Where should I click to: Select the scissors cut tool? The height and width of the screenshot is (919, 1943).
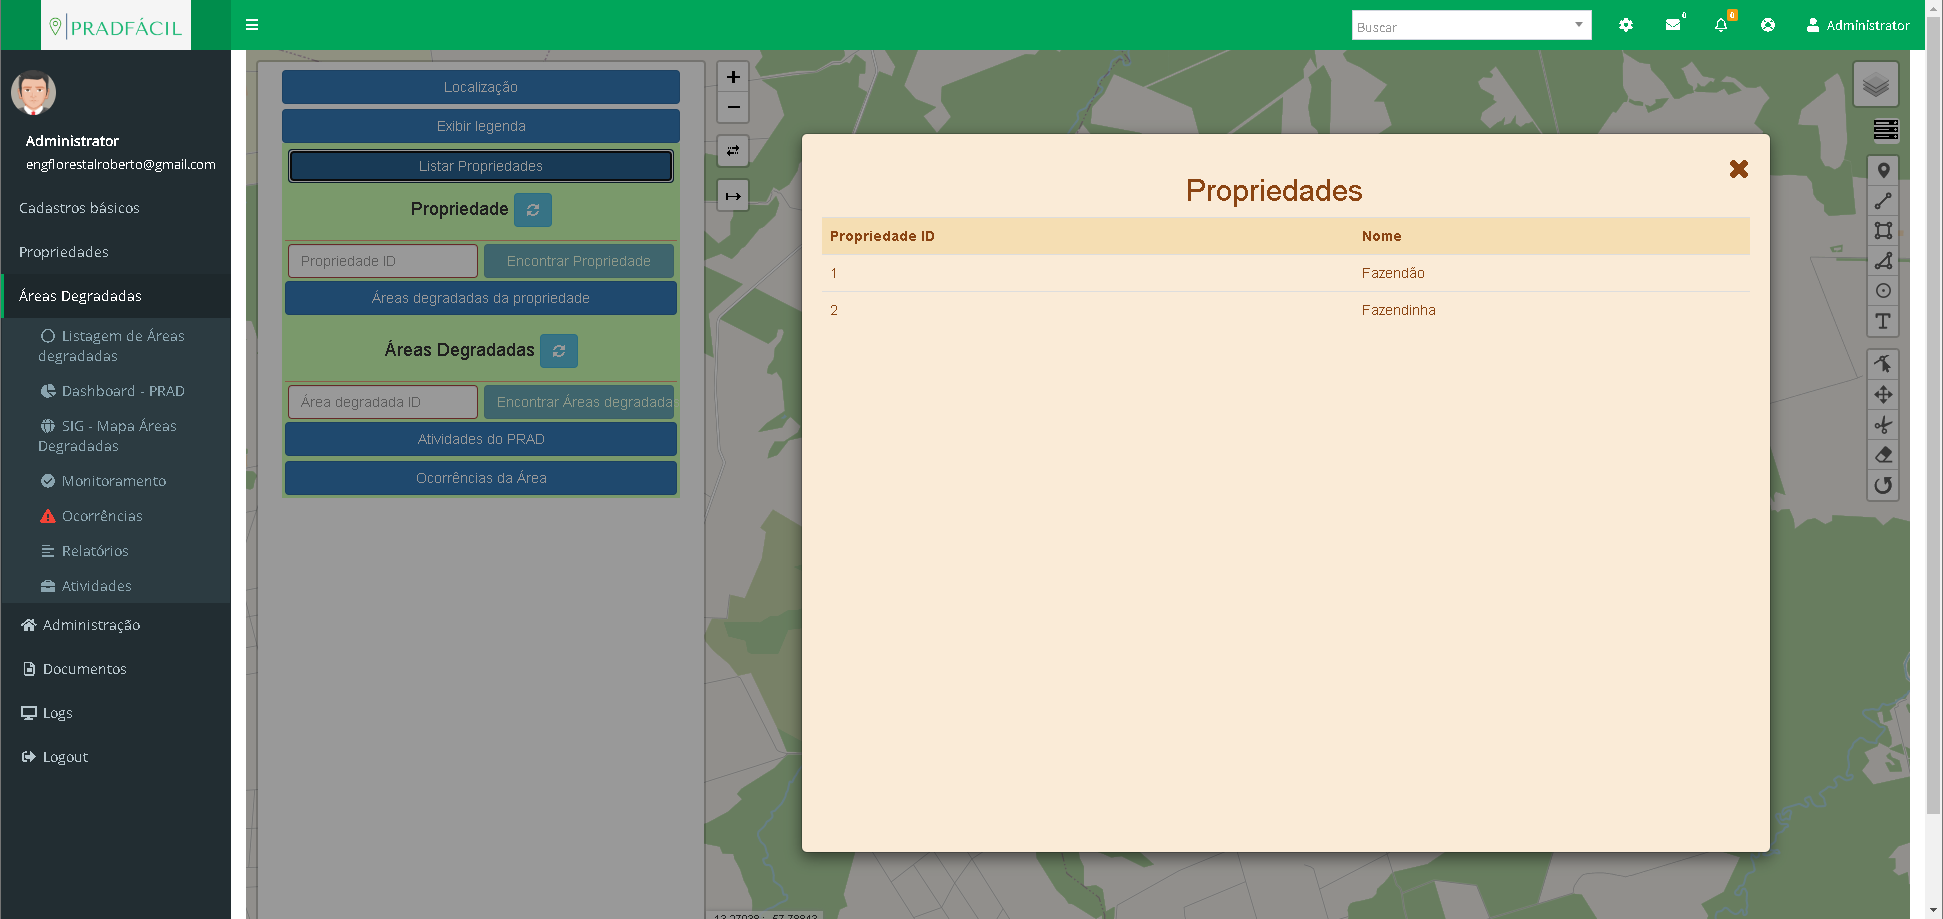pos(1883,425)
